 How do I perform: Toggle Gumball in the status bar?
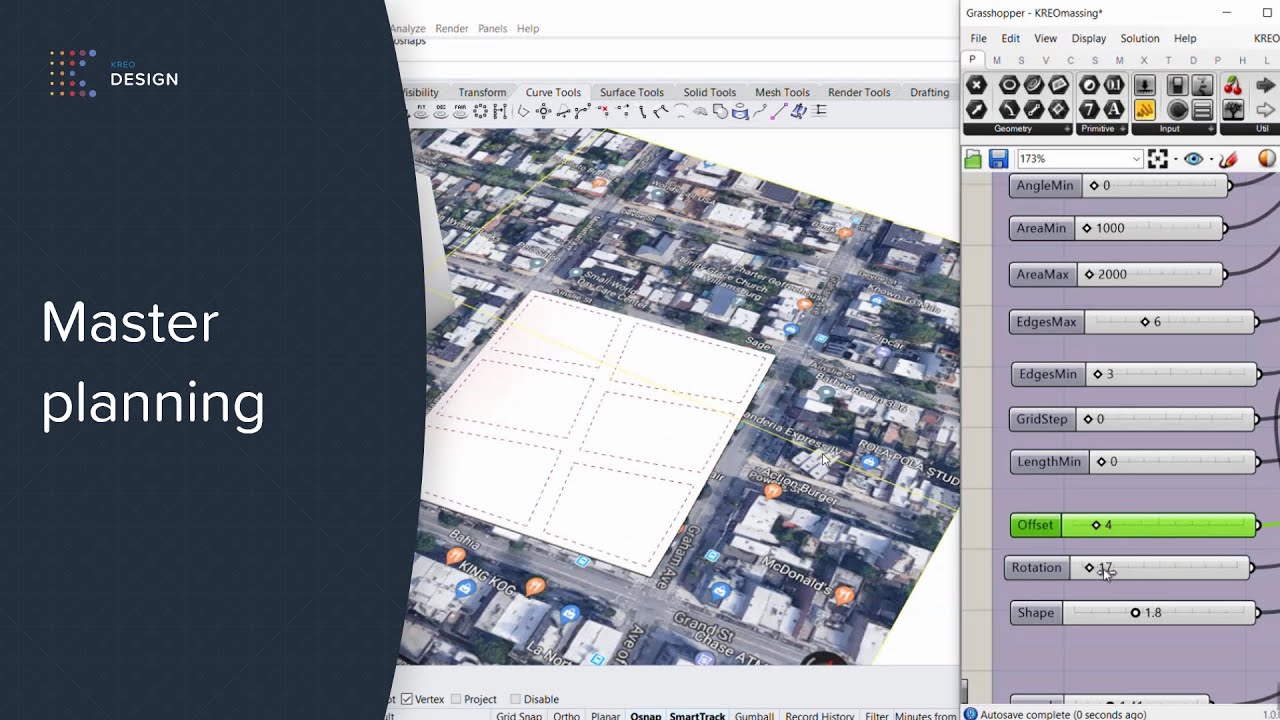[754, 715]
